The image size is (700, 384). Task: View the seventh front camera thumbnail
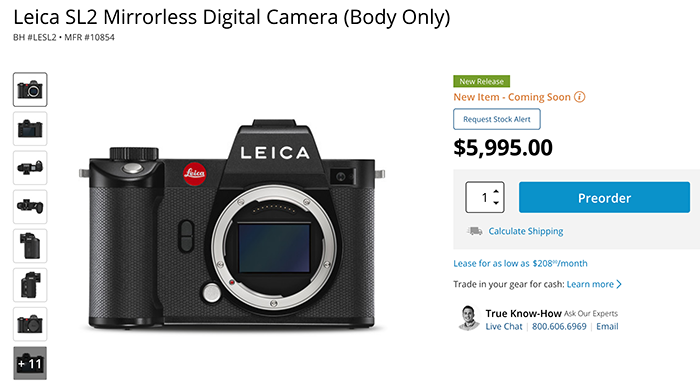[x=30, y=324]
